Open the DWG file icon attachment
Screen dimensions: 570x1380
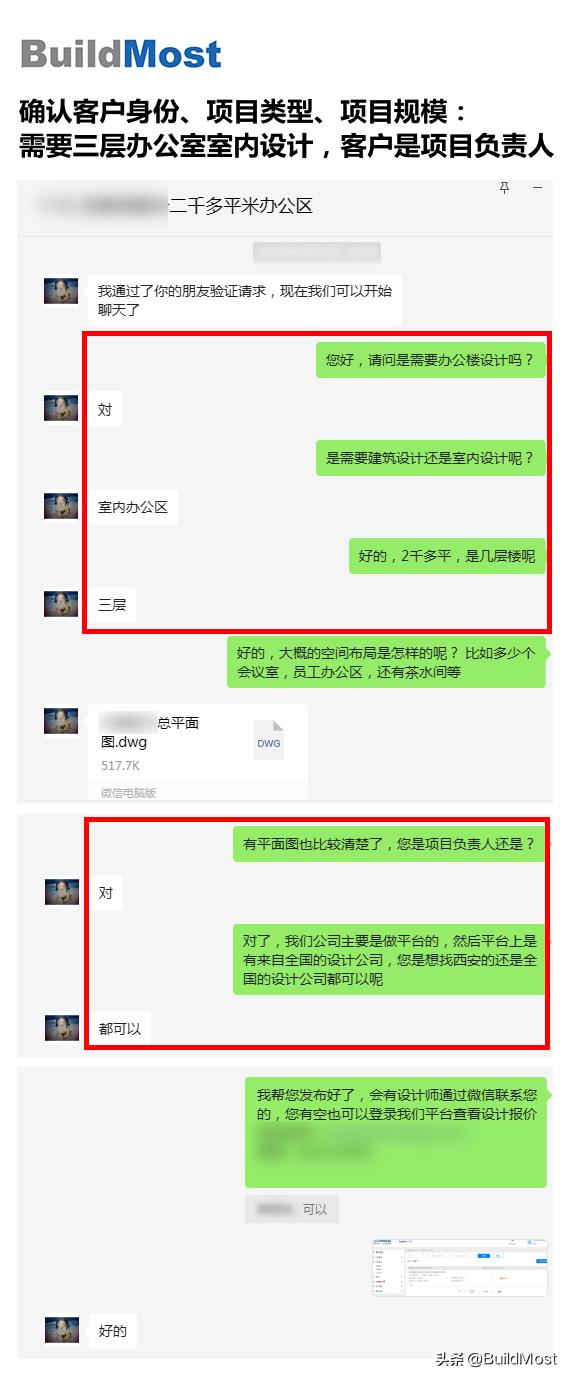[x=269, y=741]
